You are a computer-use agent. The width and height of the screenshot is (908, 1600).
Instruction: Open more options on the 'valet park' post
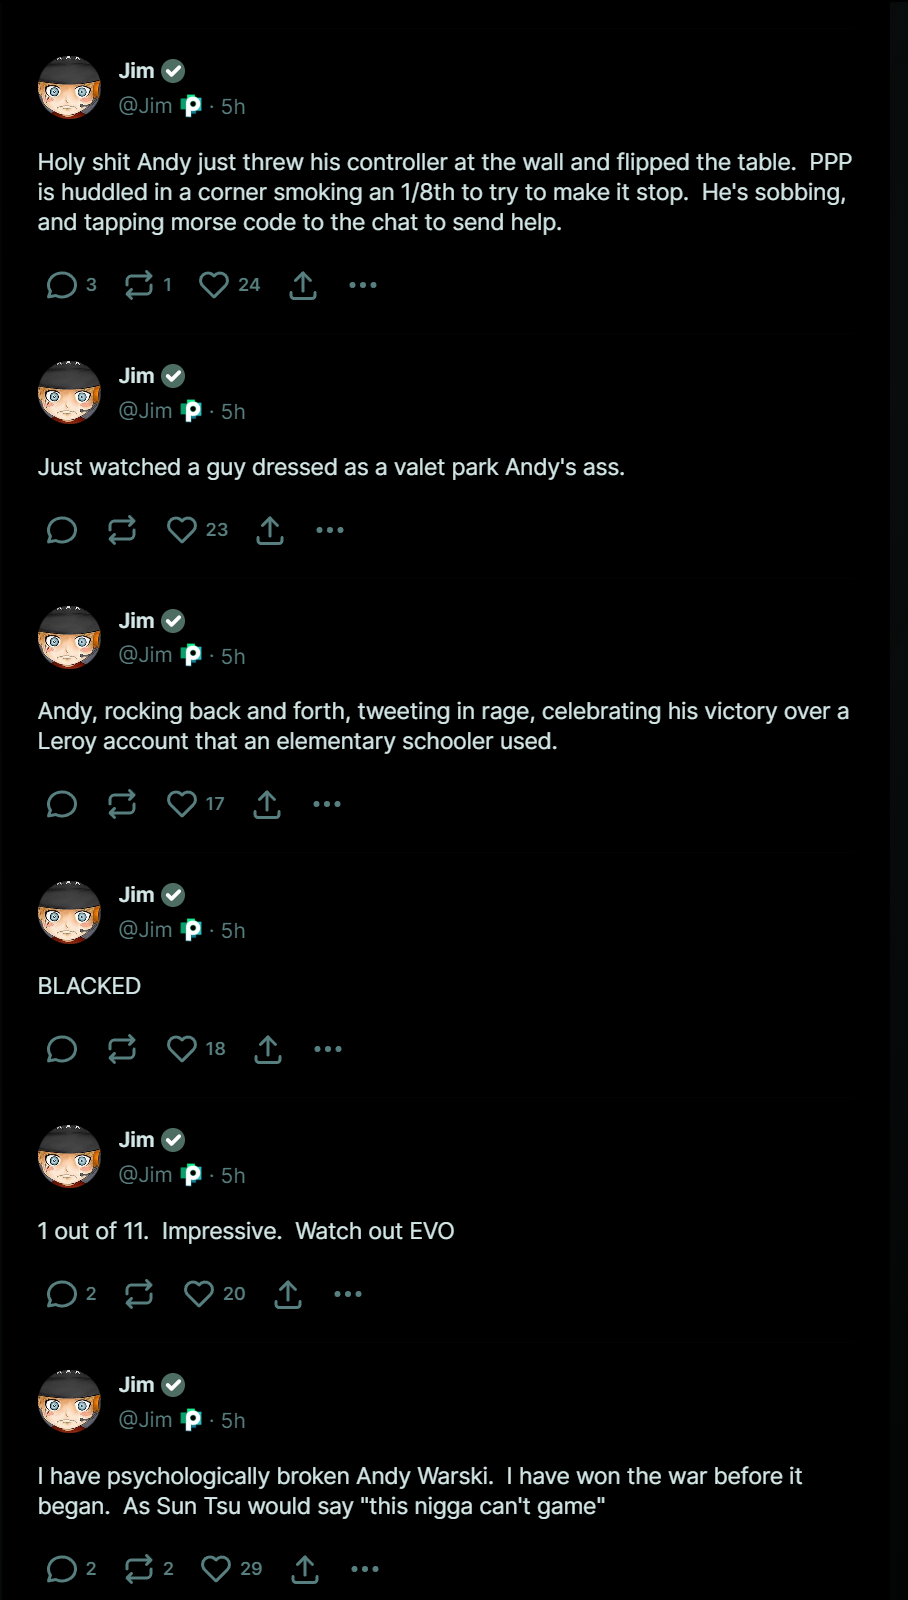click(x=330, y=530)
